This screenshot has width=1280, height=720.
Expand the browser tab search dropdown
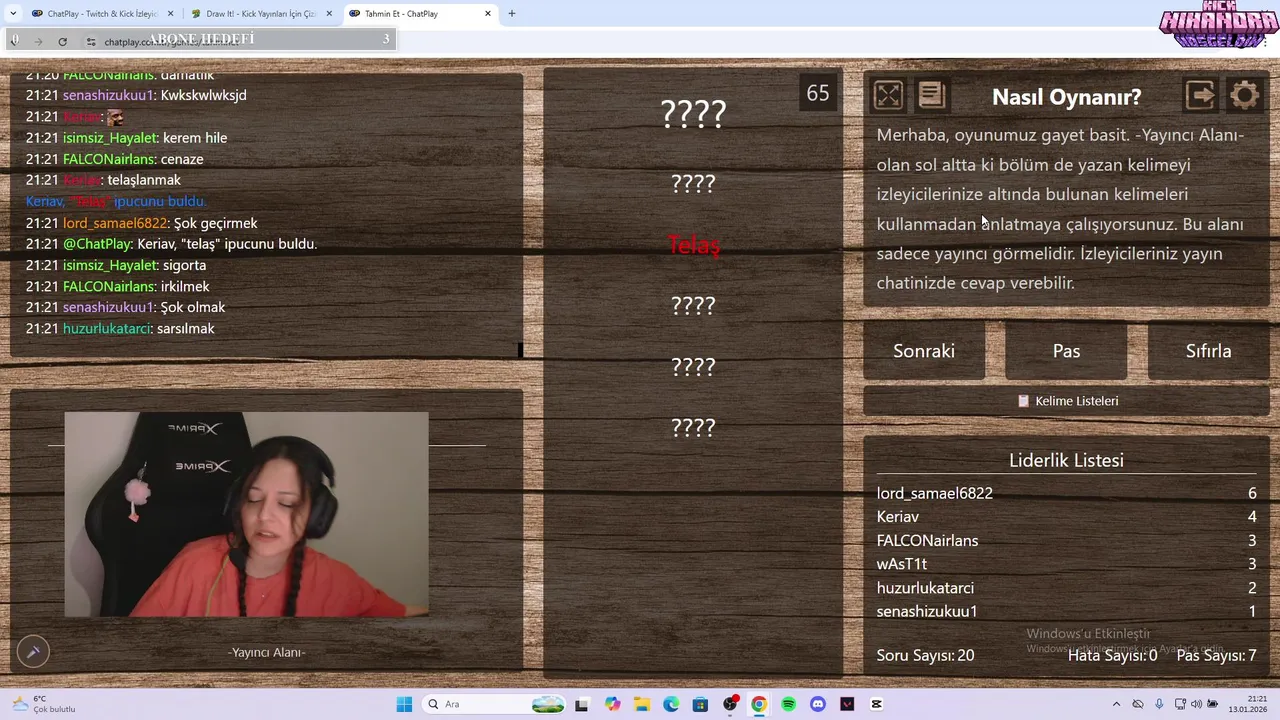click(x=12, y=14)
